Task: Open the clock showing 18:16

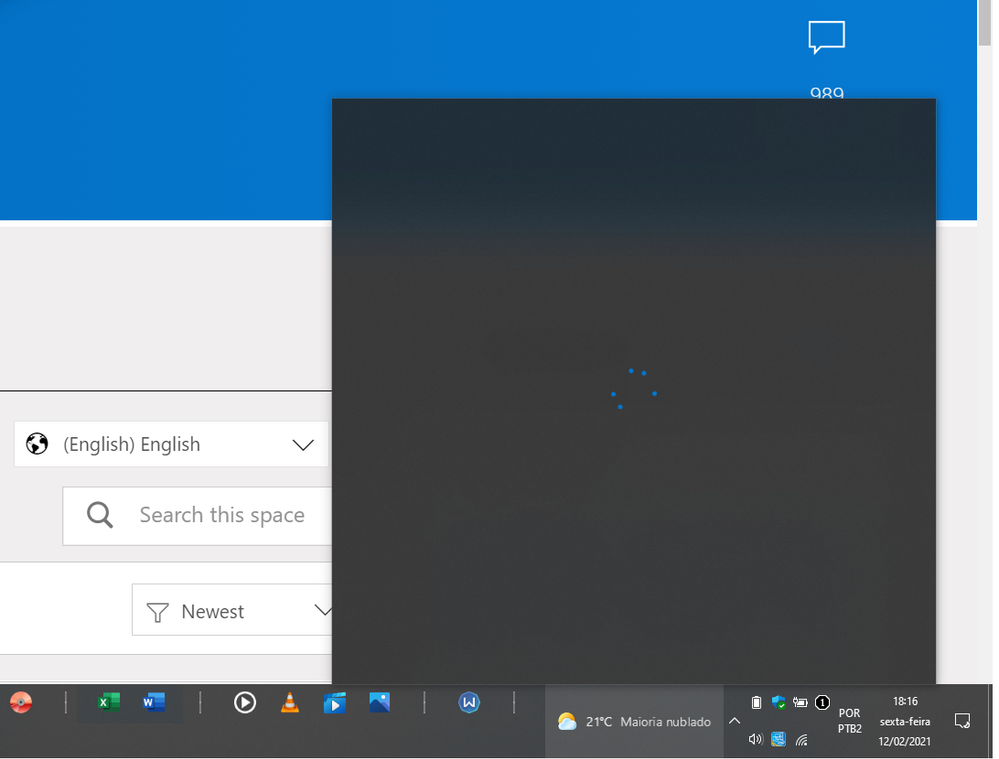Action: (x=905, y=721)
